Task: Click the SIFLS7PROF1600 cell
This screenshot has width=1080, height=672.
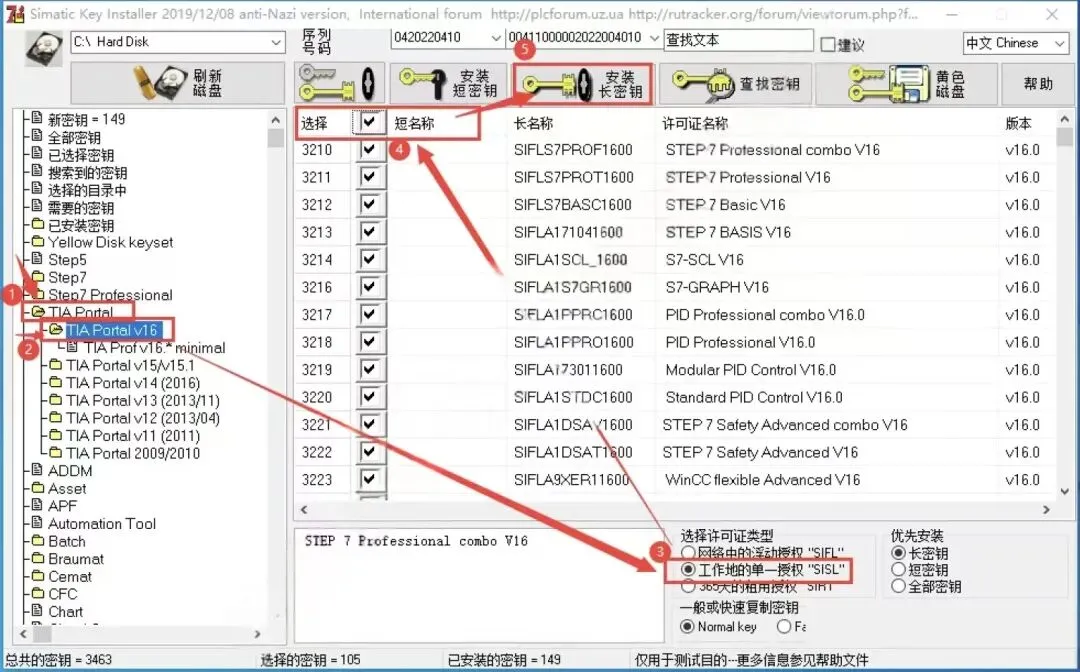Action: pyautogui.click(x=573, y=150)
